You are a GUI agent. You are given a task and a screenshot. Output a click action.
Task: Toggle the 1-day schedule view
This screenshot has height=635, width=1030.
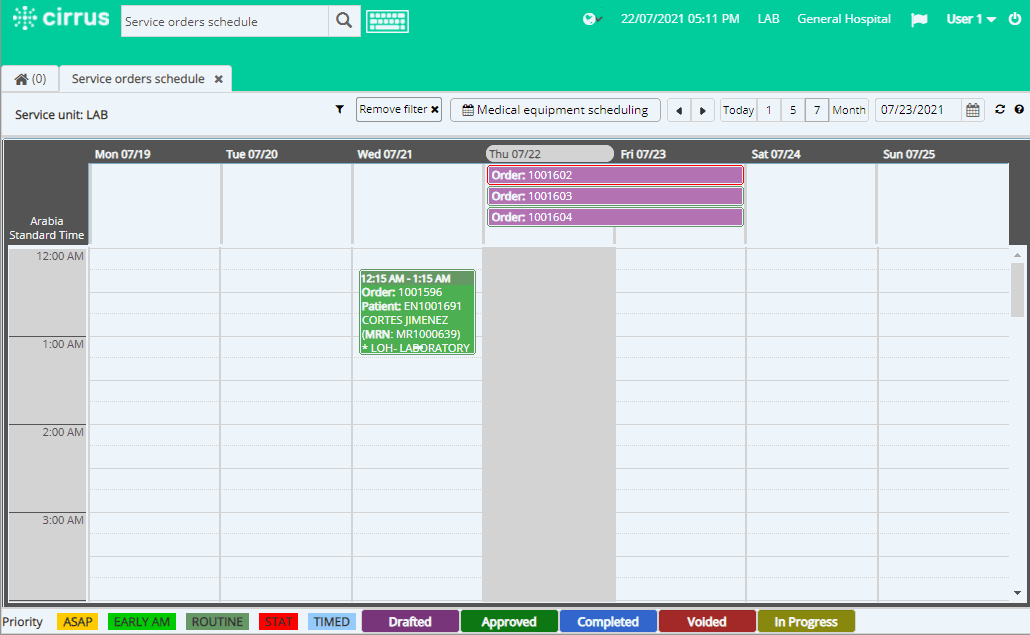click(768, 110)
